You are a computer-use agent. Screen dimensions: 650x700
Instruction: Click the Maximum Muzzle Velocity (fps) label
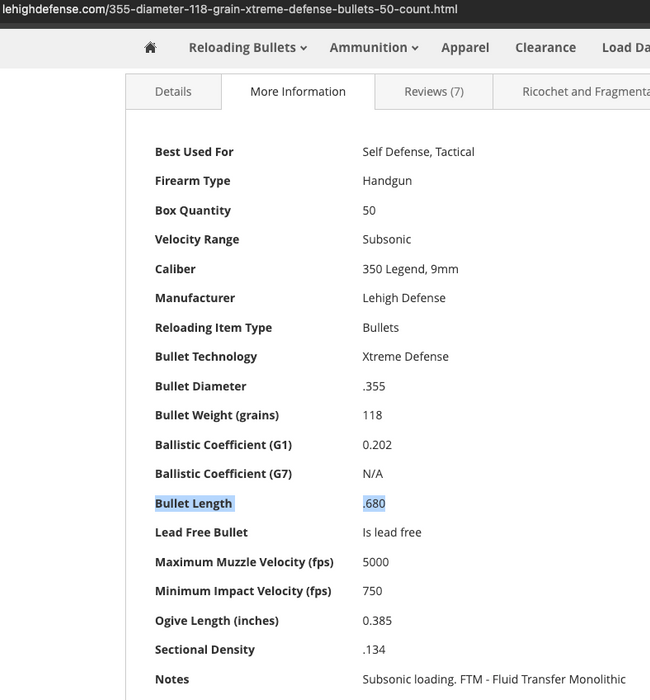(244, 562)
